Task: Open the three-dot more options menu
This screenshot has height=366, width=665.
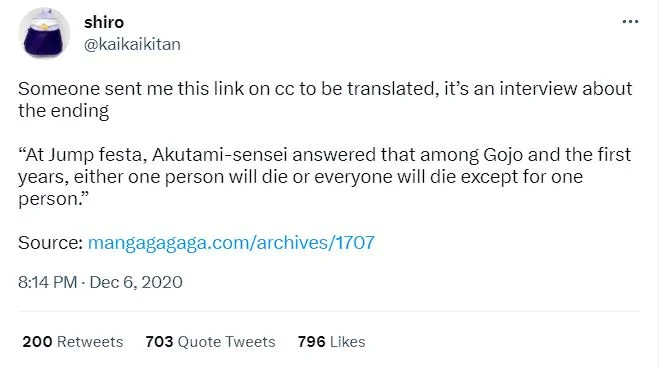Action: pos(630,22)
